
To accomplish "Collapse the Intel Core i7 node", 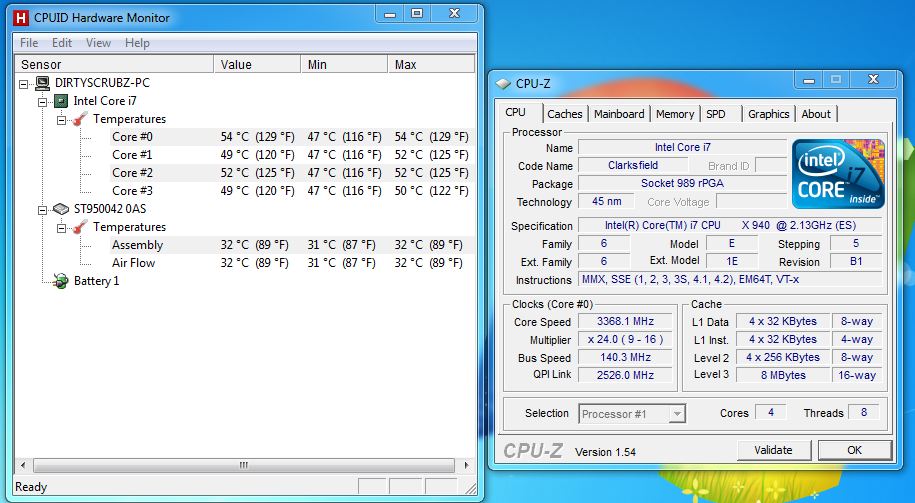I will coord(43,102).
